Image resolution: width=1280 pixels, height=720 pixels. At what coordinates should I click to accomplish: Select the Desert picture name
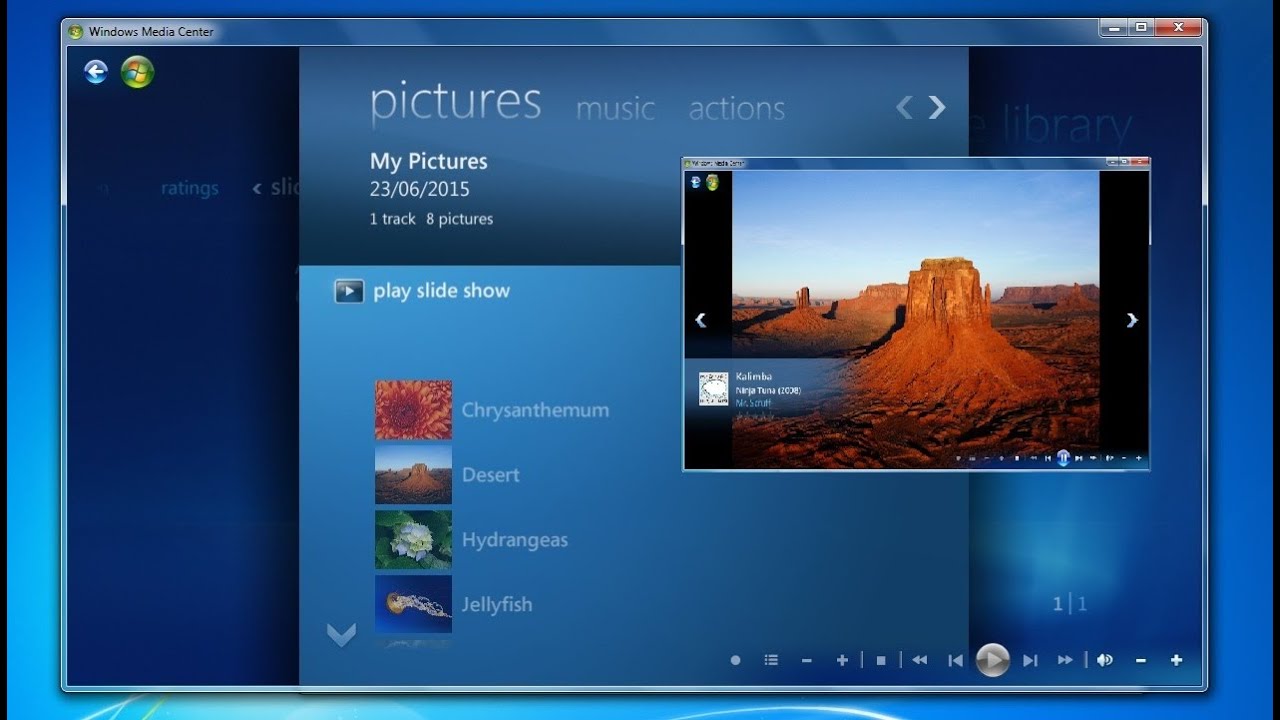[490, 475]
